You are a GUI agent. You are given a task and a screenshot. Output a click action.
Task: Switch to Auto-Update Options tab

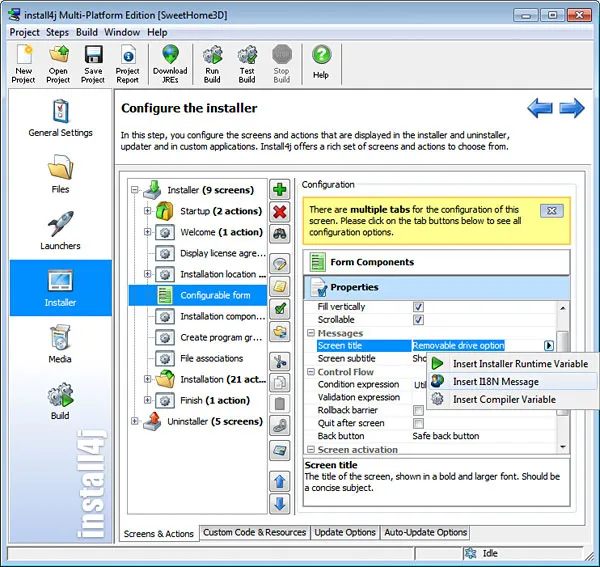click(426, 533)
